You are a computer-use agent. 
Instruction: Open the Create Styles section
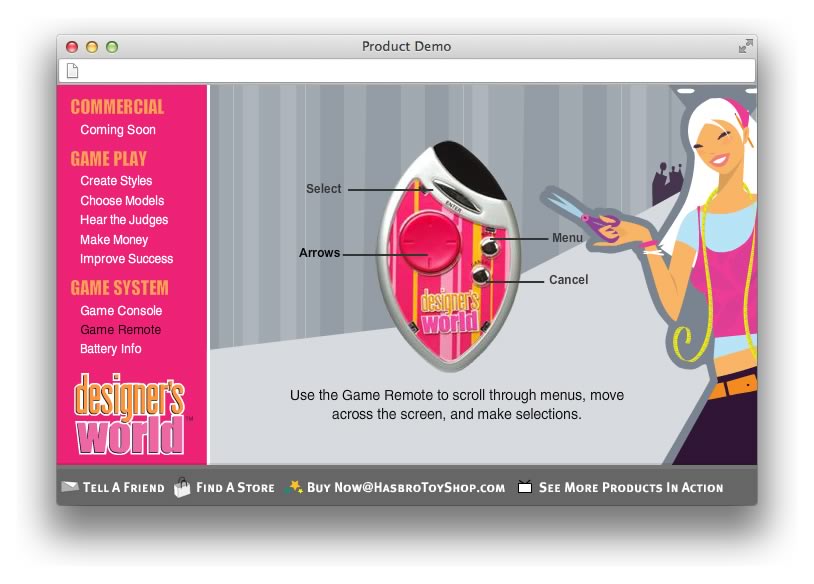(x=116, y=181)
